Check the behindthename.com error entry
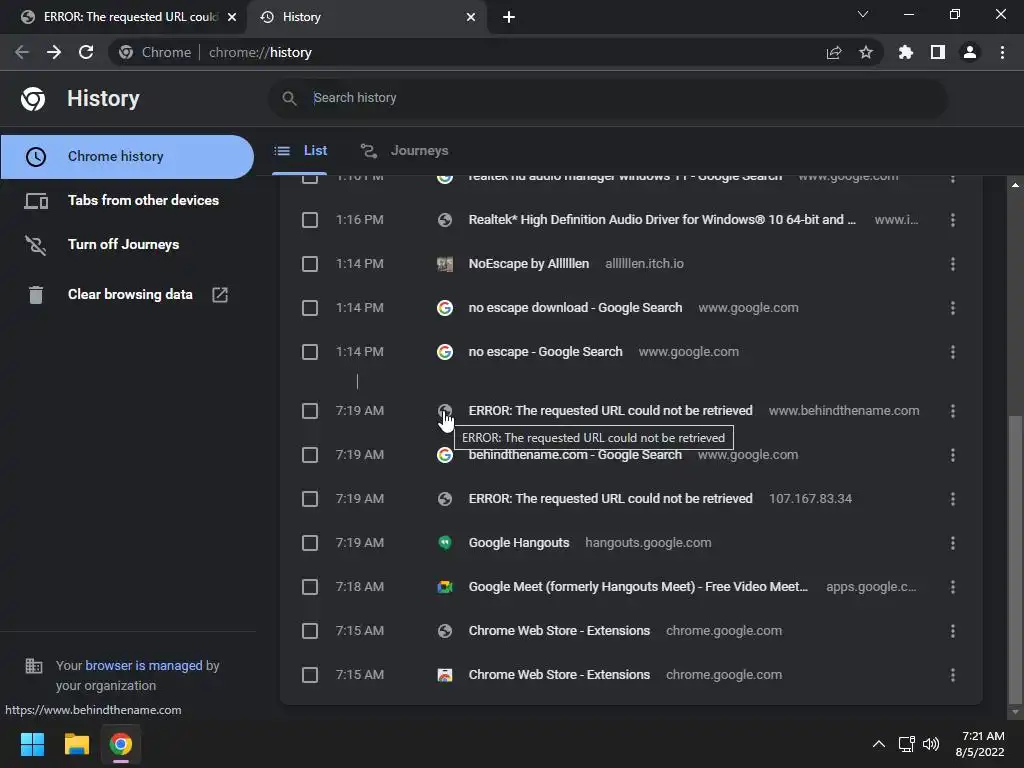Screen dimensions: 1024x768 310,411
